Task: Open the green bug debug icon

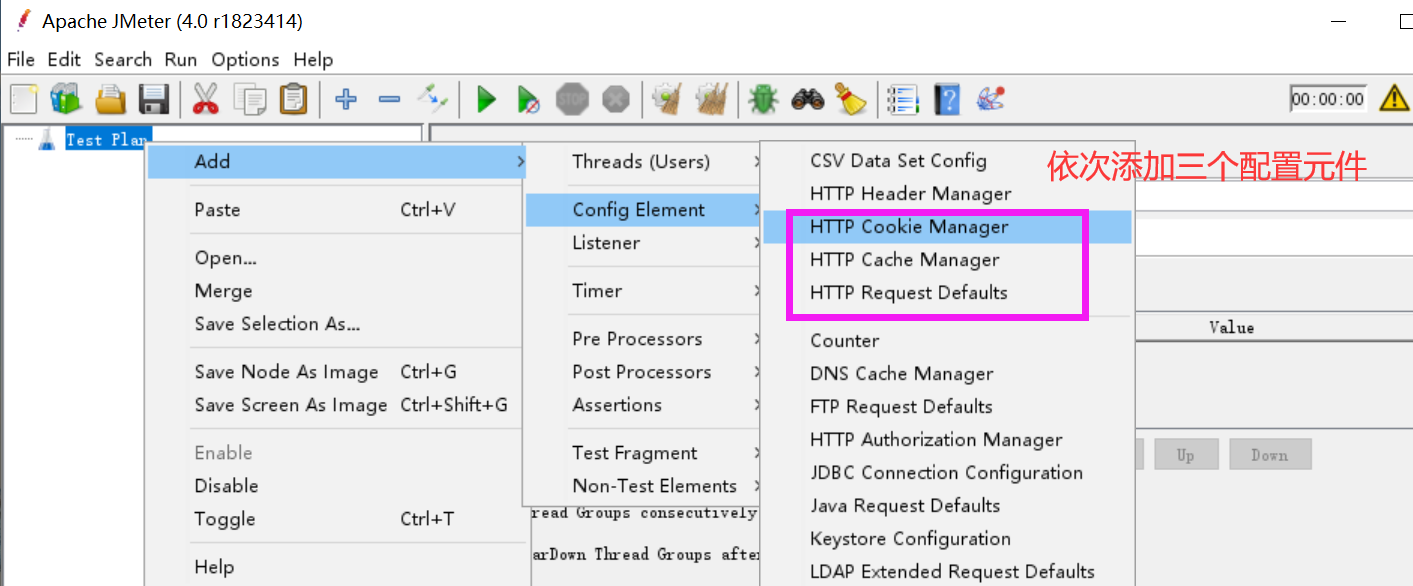Action: (763, 99)
